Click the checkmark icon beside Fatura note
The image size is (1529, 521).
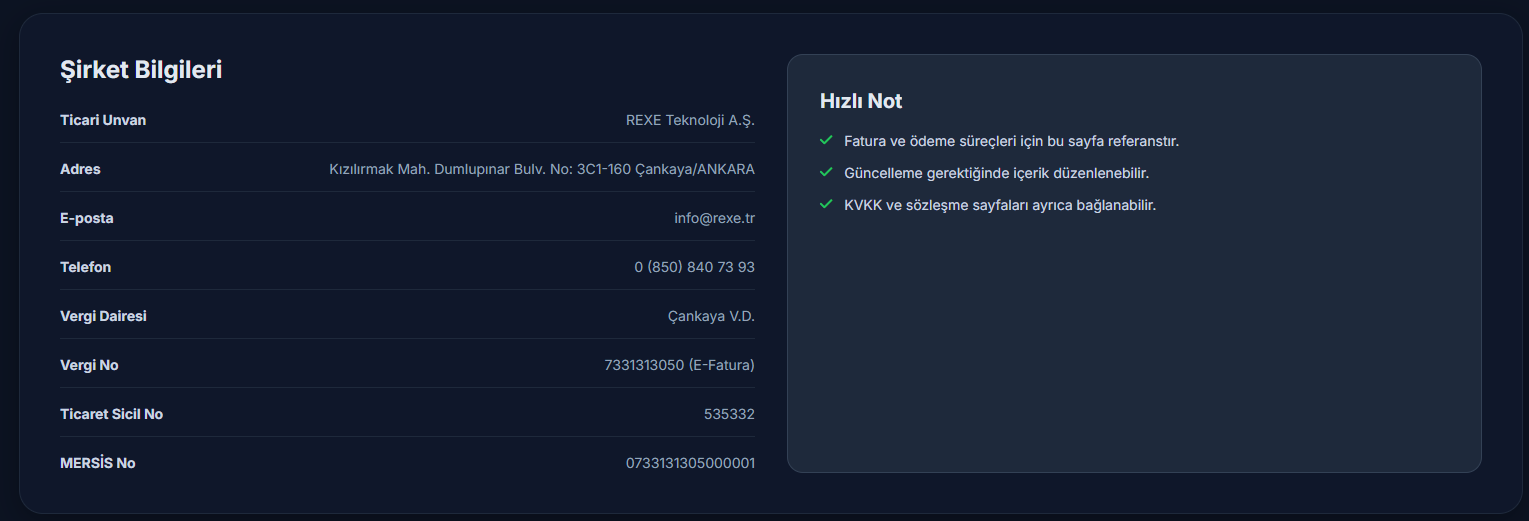[x=826, y=141]
